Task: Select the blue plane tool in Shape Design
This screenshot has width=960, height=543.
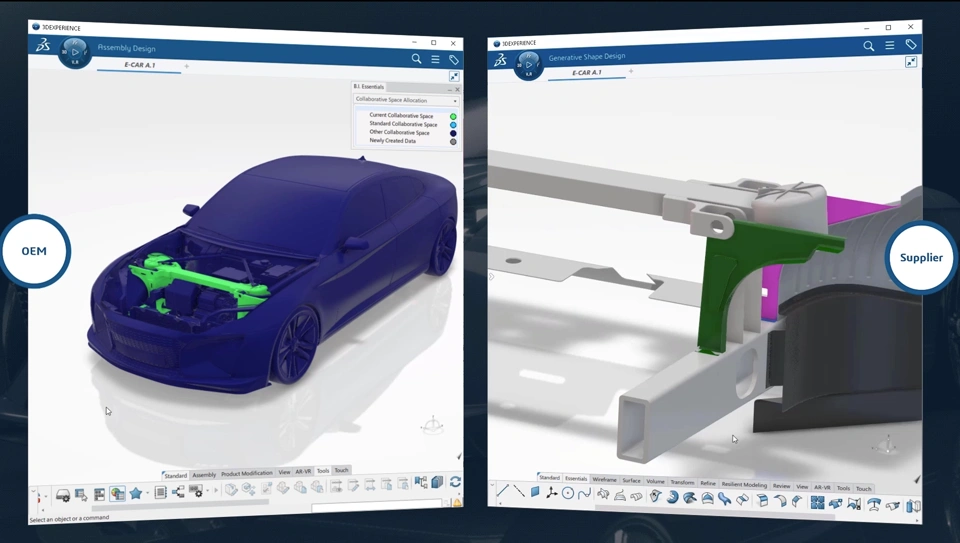Action: pyautogui.click(x=535, y=492)
